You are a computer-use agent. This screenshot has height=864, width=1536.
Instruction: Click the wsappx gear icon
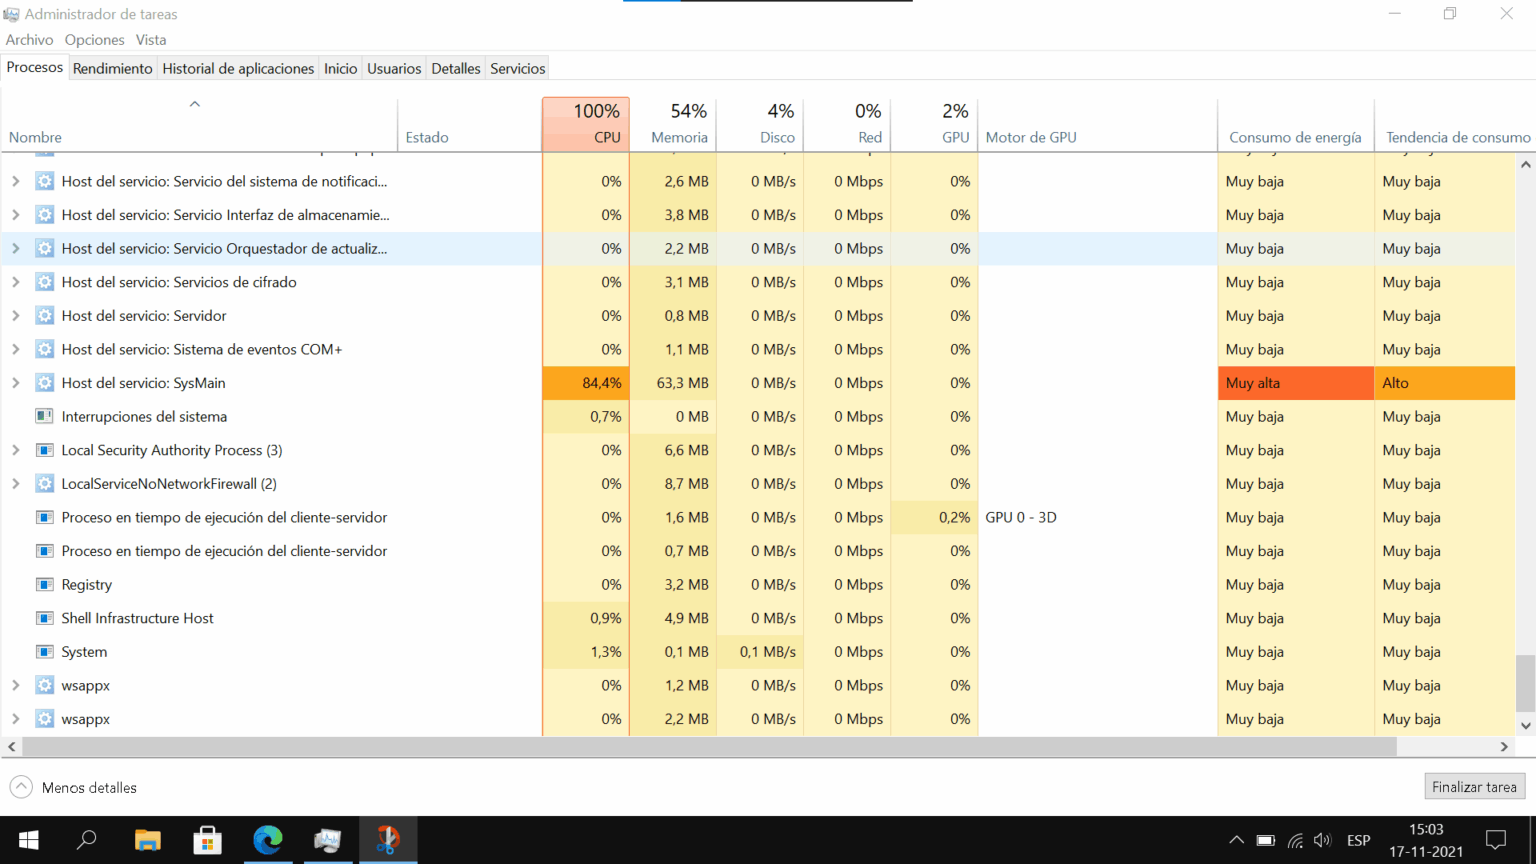[x=44, y=685]
